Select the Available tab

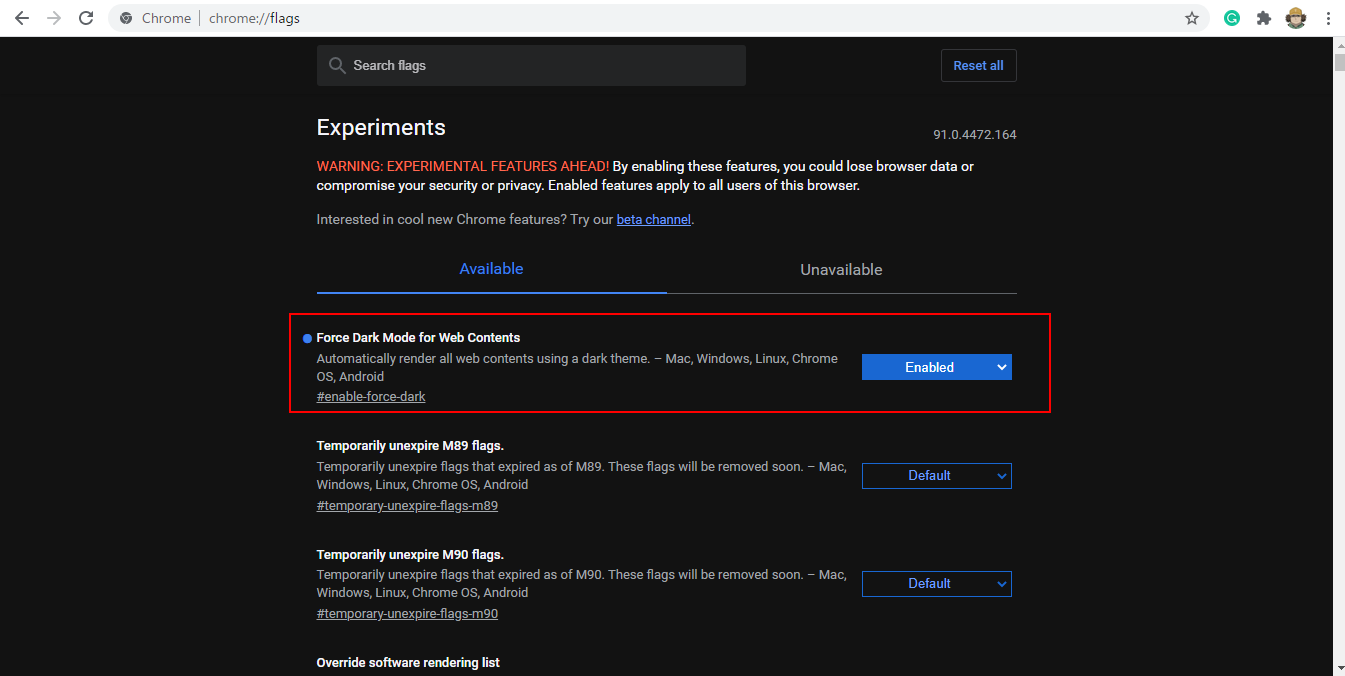point(491,269)
